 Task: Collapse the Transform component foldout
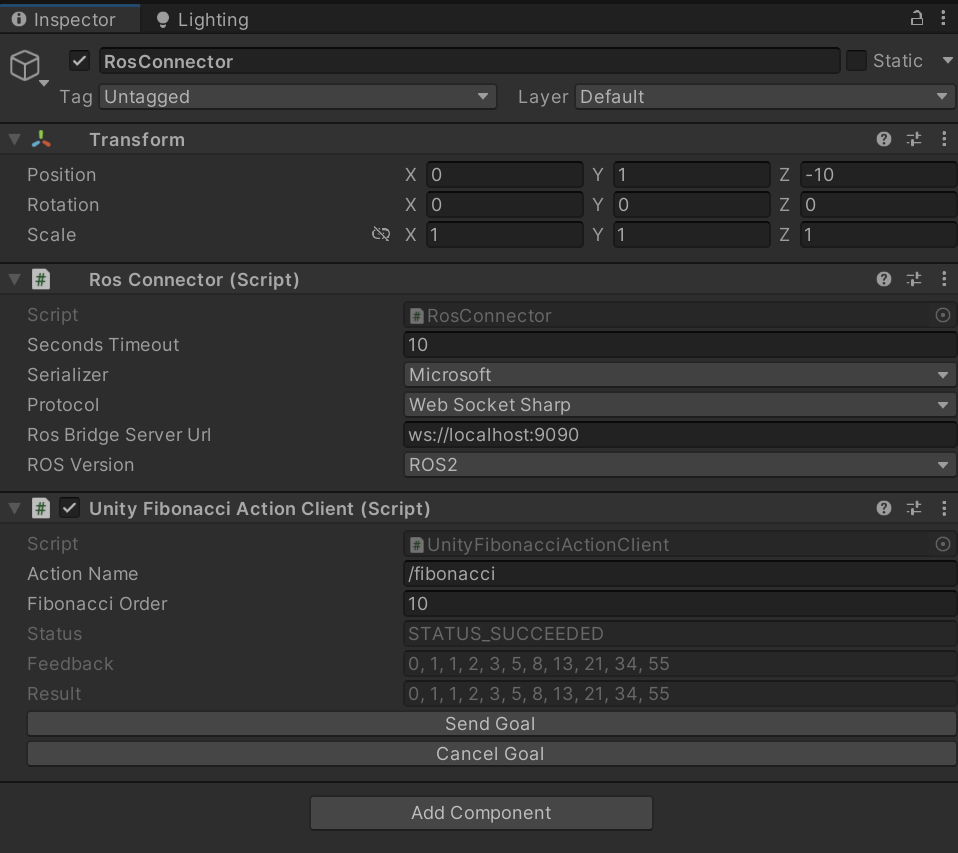tap(14, 139)
